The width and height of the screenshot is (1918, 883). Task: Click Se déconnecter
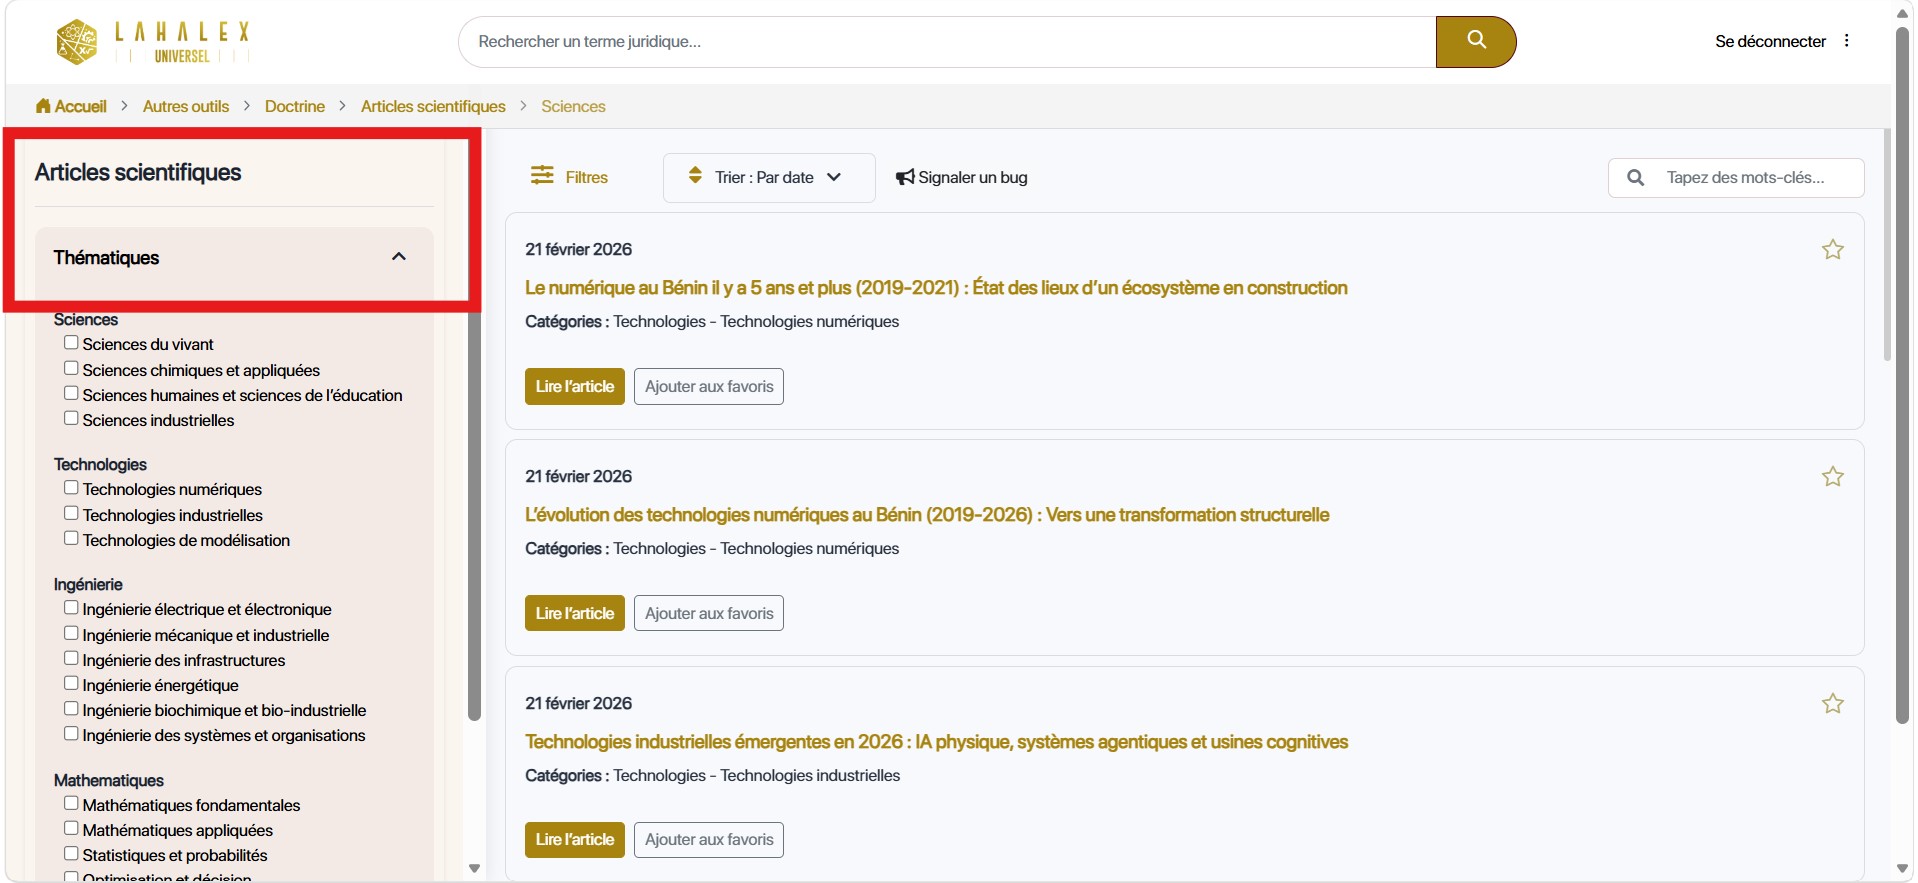pyautogui.click(x=1770, y=41)
